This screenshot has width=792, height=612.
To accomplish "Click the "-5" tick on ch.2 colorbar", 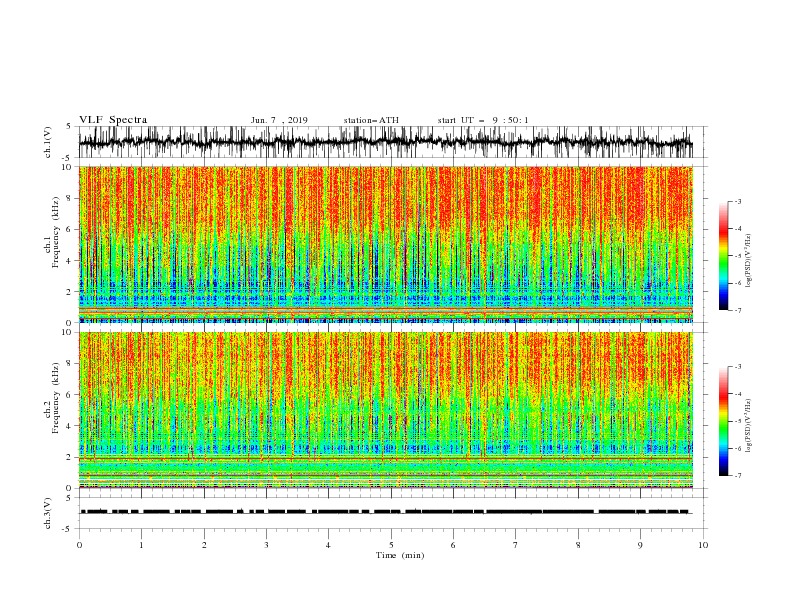I will pyautogui.click(x=738, y=421).
